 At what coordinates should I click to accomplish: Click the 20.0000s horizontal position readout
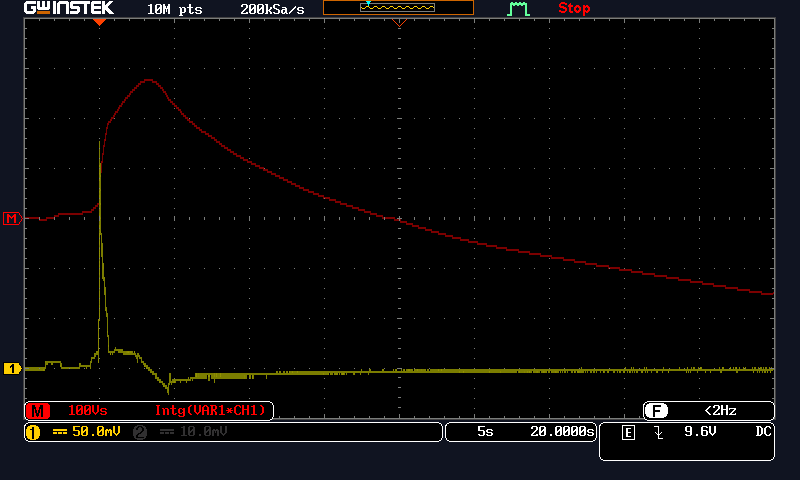(x=562, y=432)
